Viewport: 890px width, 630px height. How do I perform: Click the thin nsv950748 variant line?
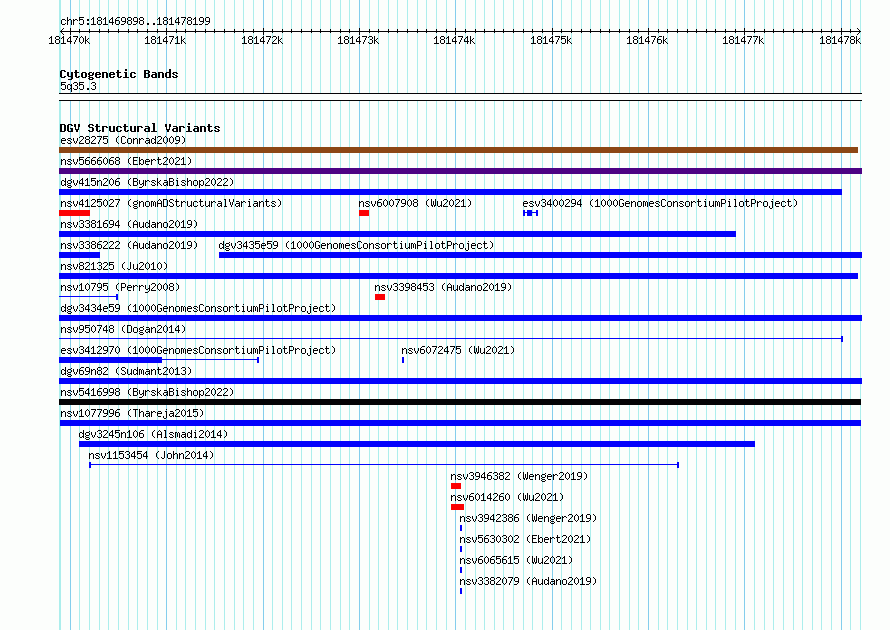(x=451, y=339)
